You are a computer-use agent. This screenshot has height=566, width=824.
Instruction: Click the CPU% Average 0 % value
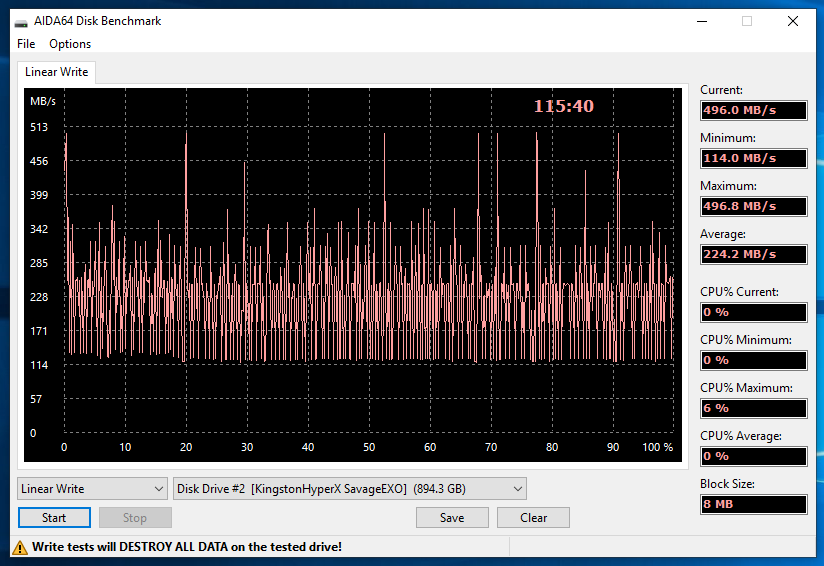pyautogui.click(x=754, y=456)
